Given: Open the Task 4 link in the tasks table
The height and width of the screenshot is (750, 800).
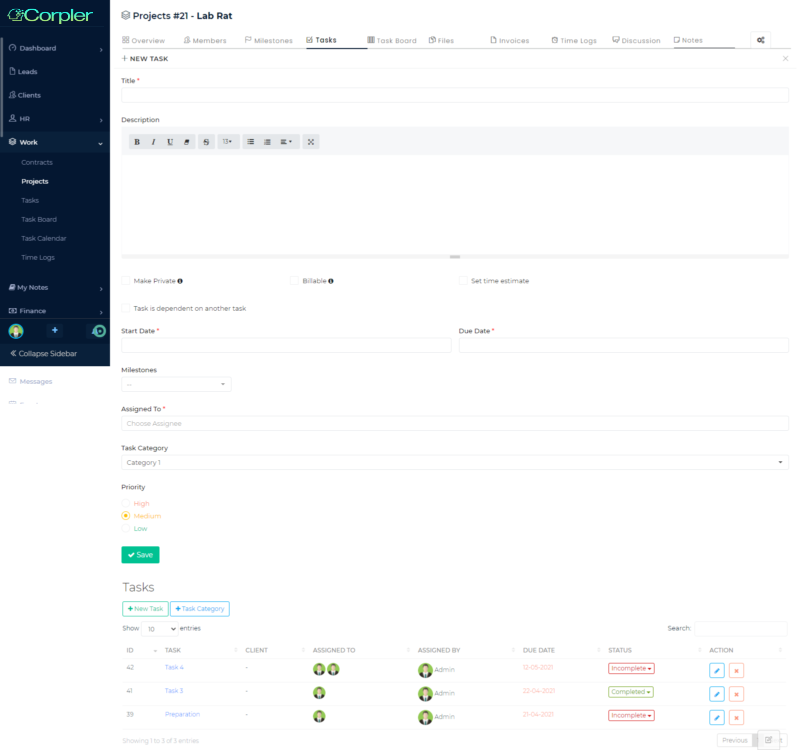Looking at the screenshot, I should (x=173, y=667).
